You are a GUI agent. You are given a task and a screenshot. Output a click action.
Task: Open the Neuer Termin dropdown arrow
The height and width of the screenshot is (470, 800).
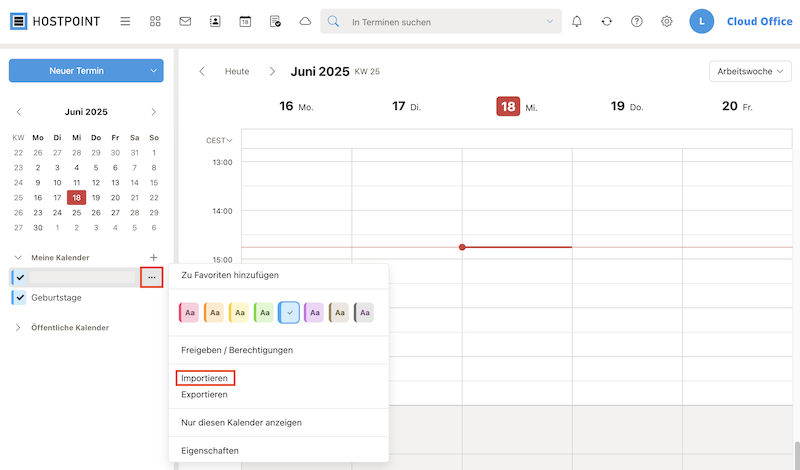[153, 71]
